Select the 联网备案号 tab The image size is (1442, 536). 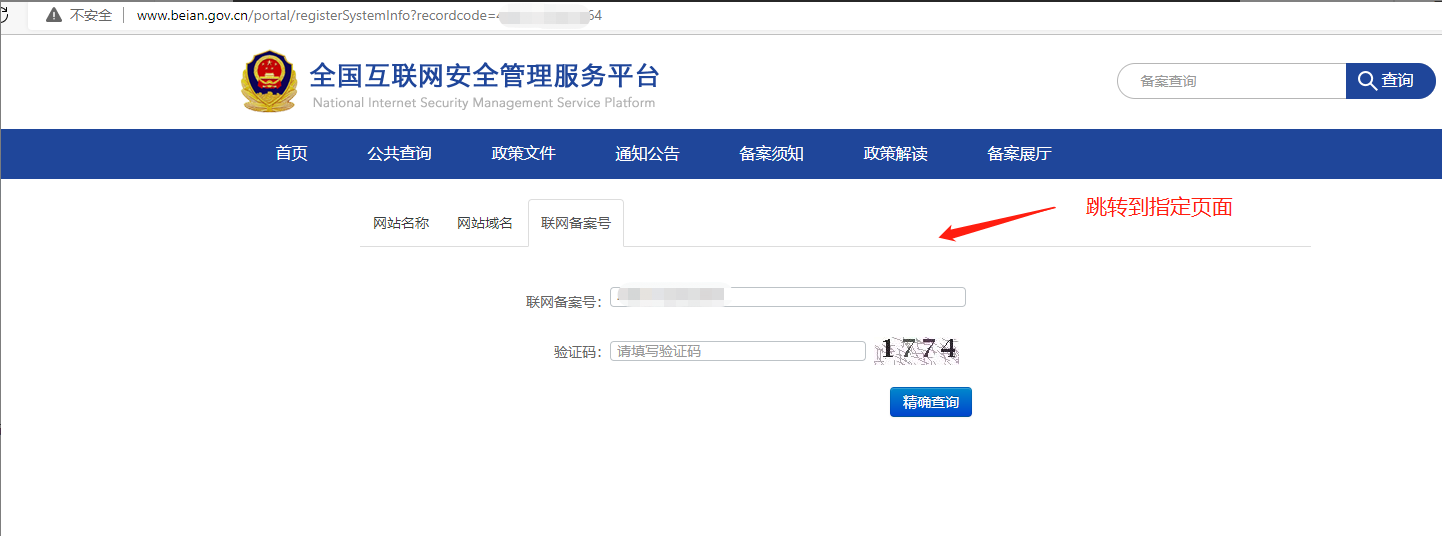pos(576,223)
